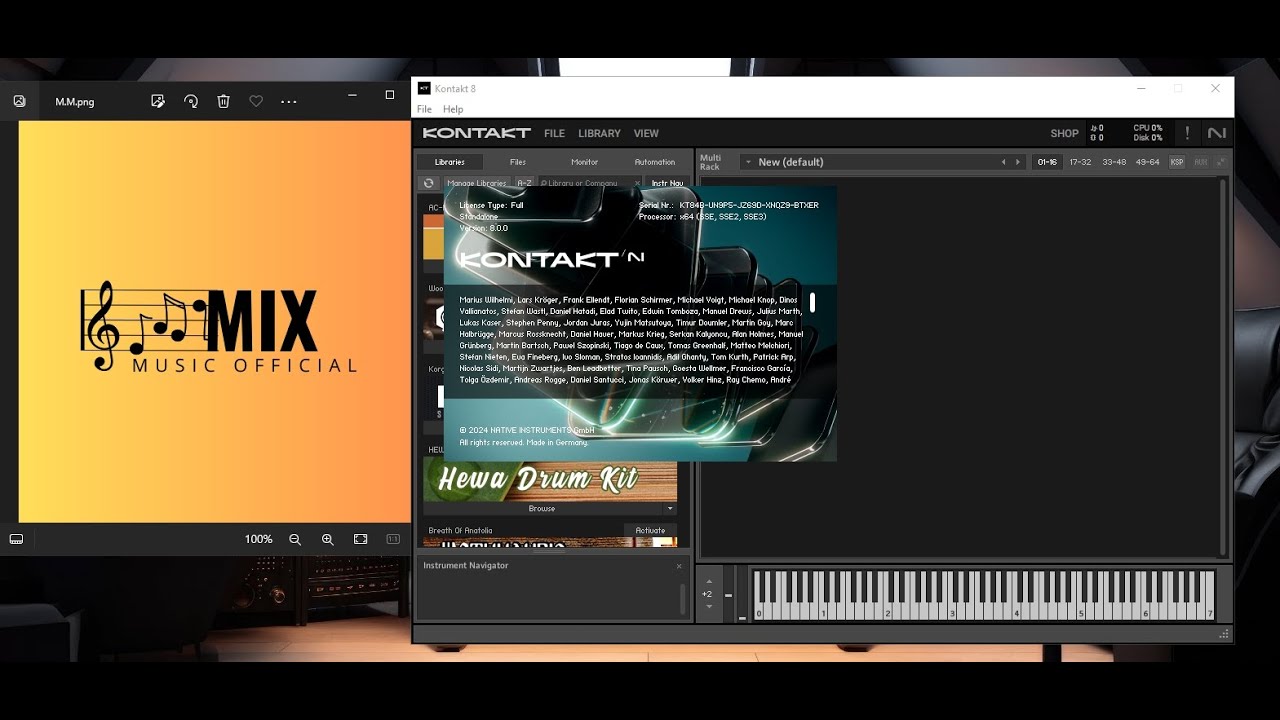Add M.M.png to favorites with heart icon
Image resolution: width=1280 pixels, height=720 pixels.
(256, 101)
